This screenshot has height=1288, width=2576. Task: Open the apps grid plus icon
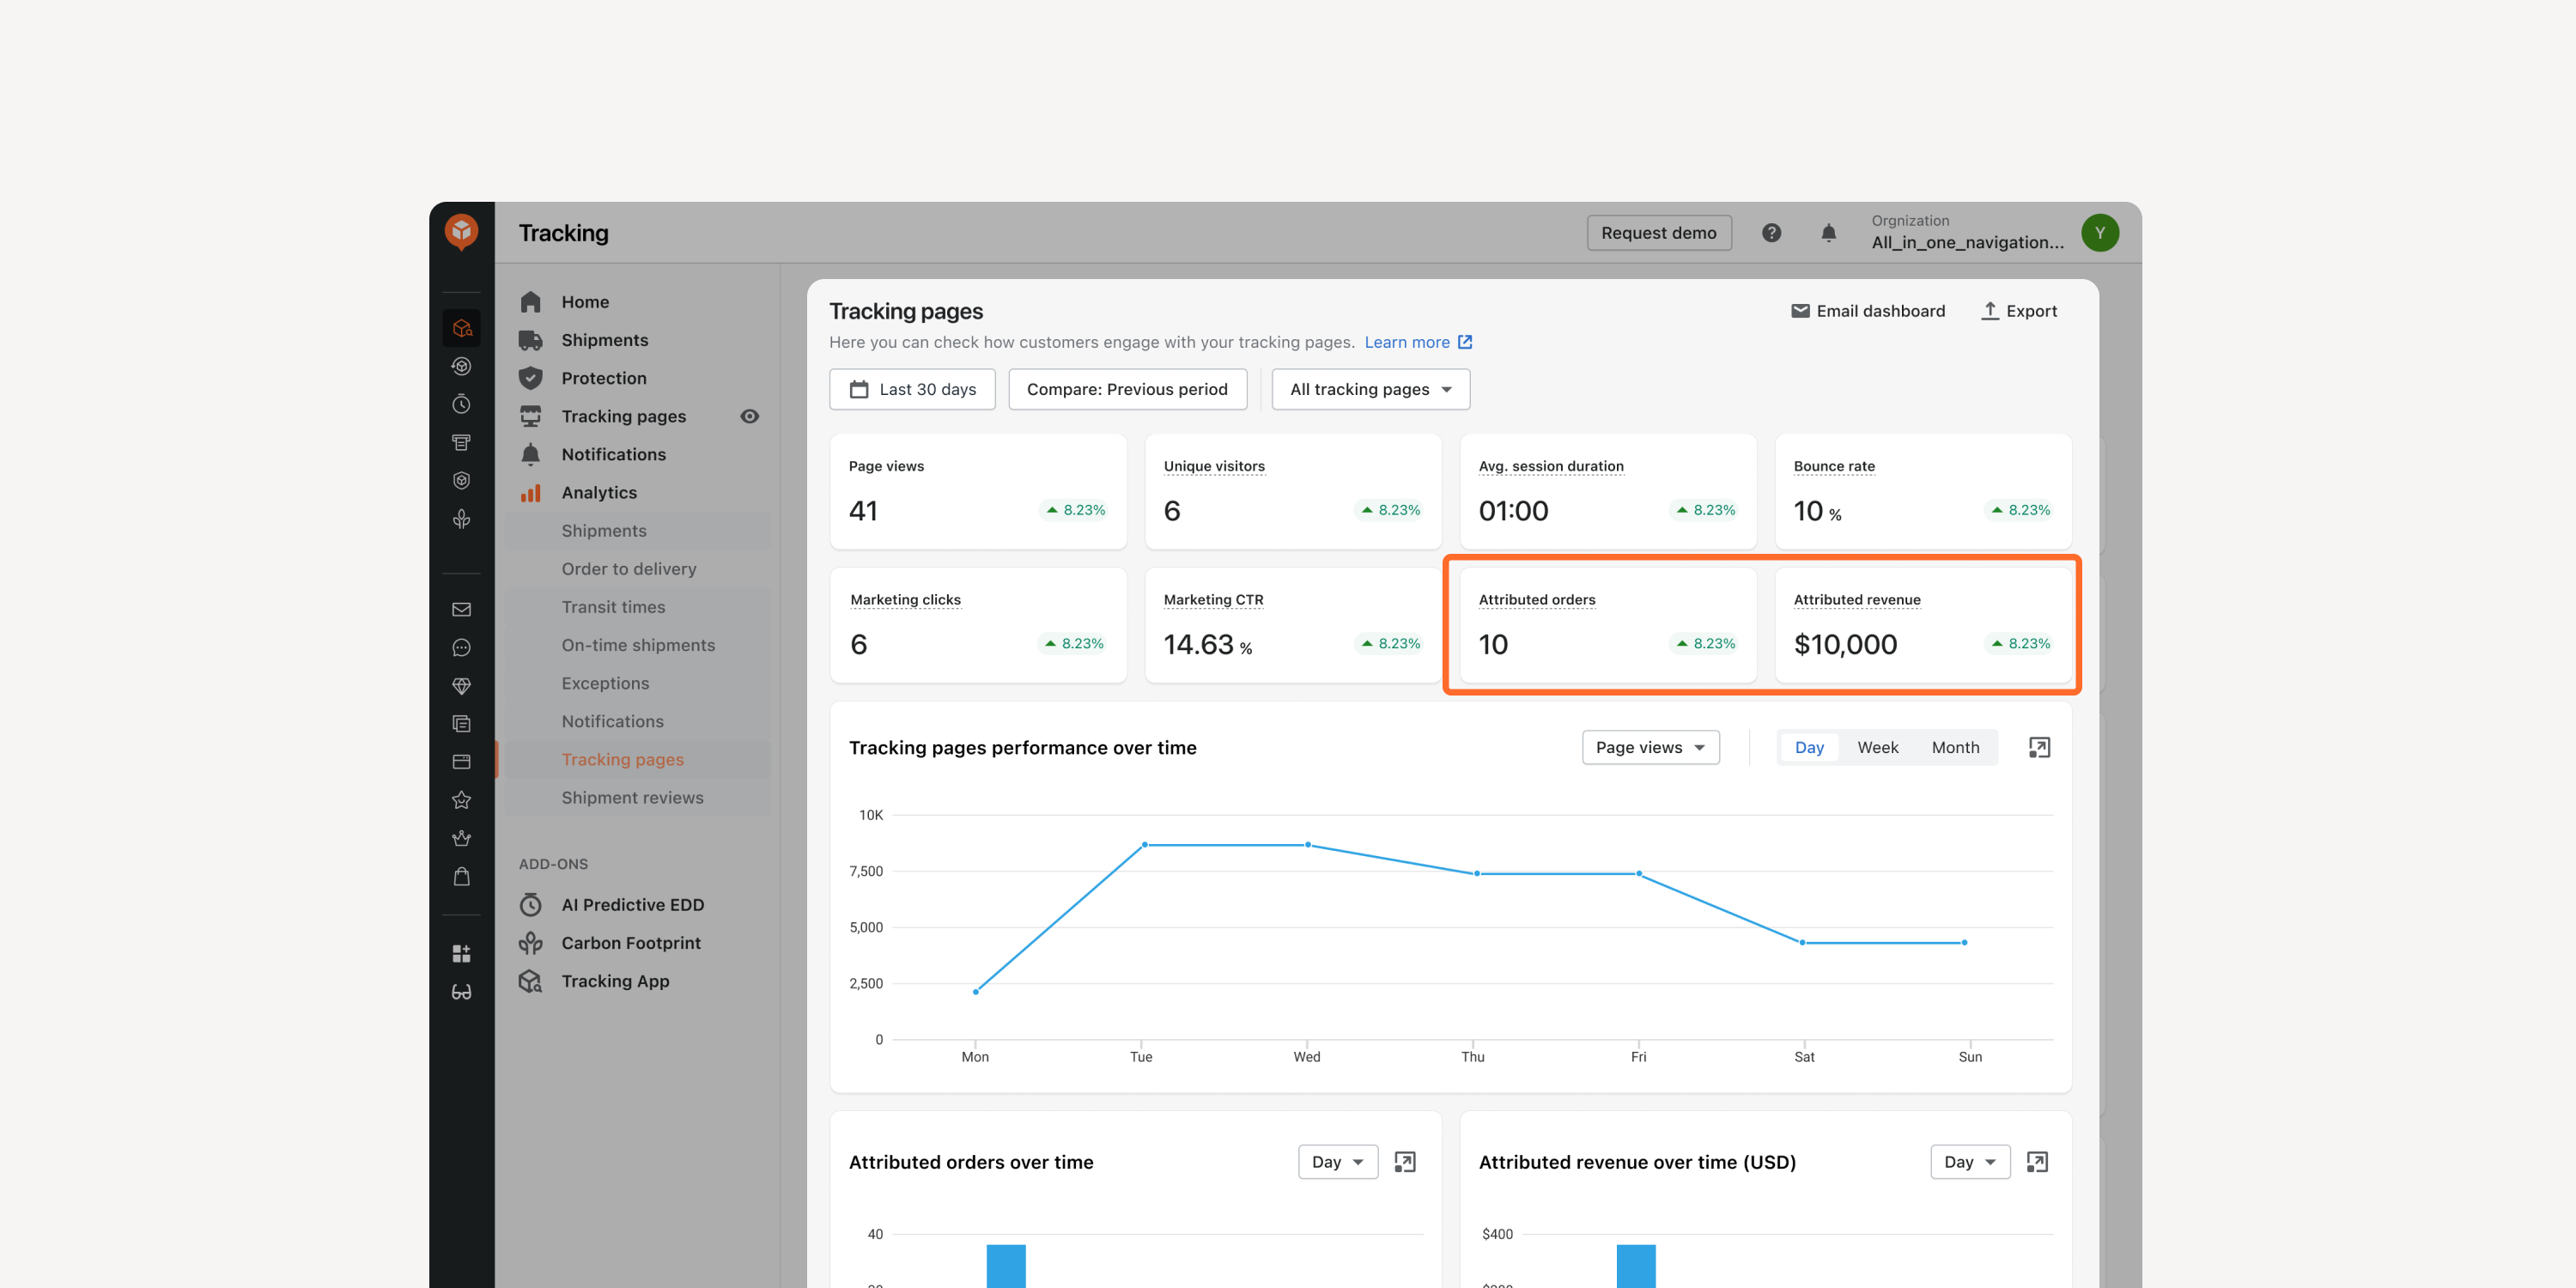461,953
